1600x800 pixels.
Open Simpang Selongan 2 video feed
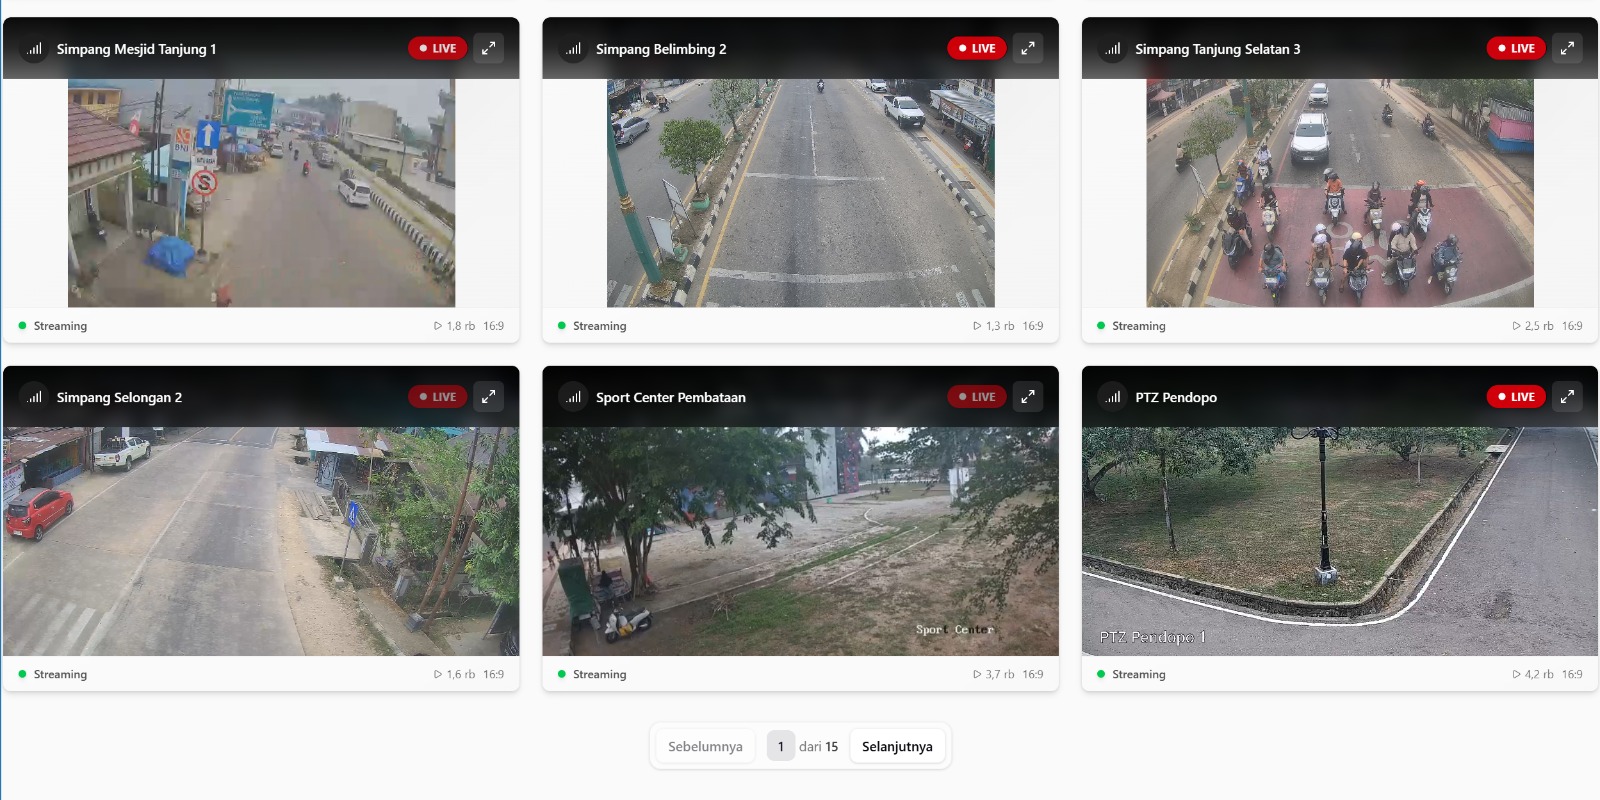click(x=261, y=541)
